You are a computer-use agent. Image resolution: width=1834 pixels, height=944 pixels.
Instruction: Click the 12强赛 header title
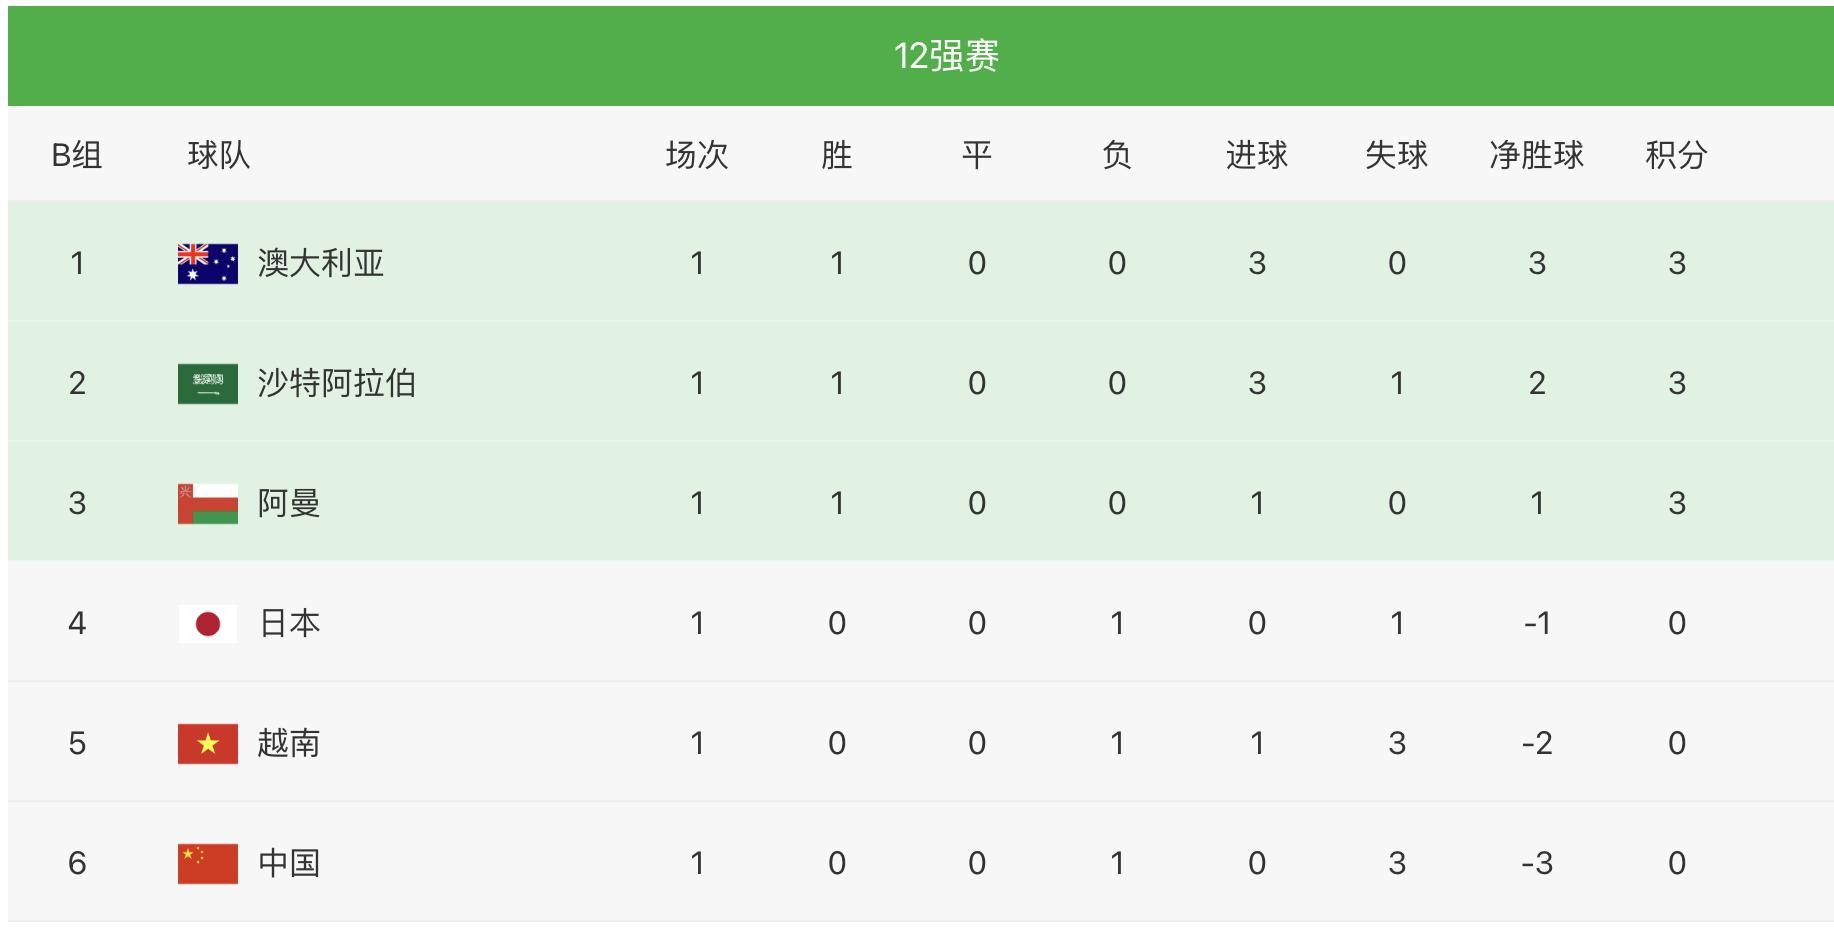(946, 56)
